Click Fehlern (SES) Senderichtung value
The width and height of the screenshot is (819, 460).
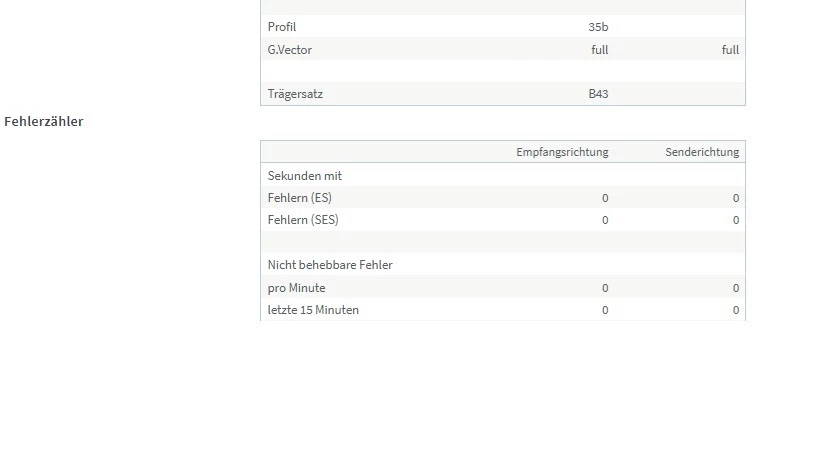pyautogui.click(x=736, y=220)
